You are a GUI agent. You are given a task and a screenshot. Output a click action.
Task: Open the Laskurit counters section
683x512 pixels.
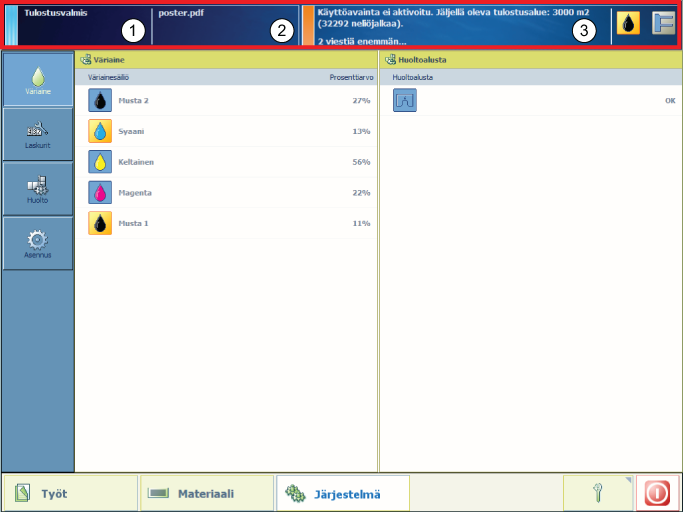37,134
